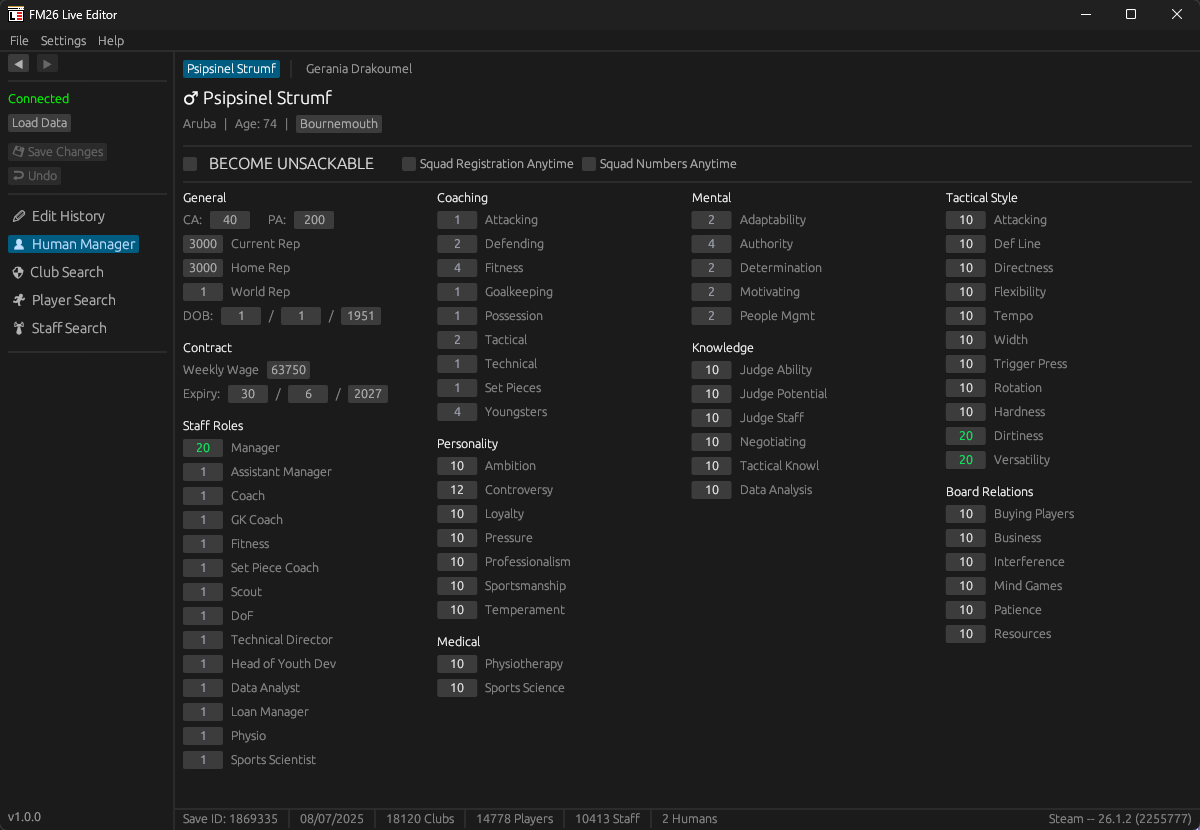1200x830 pixels.
Task: Click the Bournemouth club link
Action: pos(339,124)
